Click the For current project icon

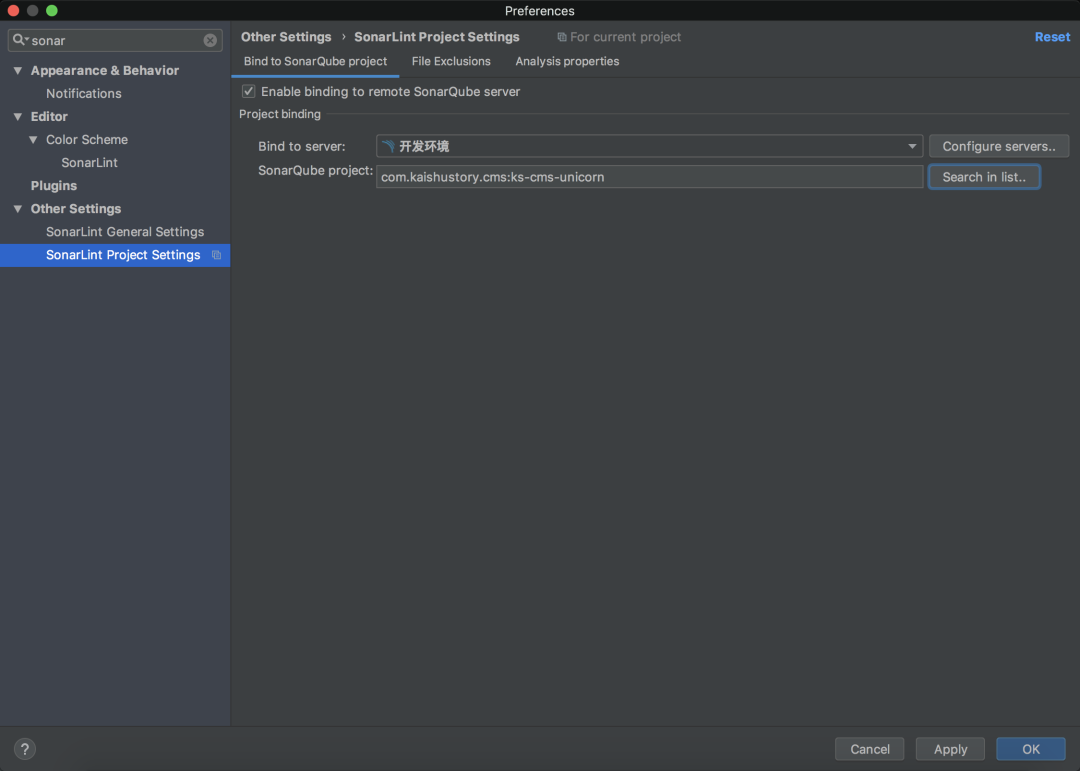click(562, 37)
